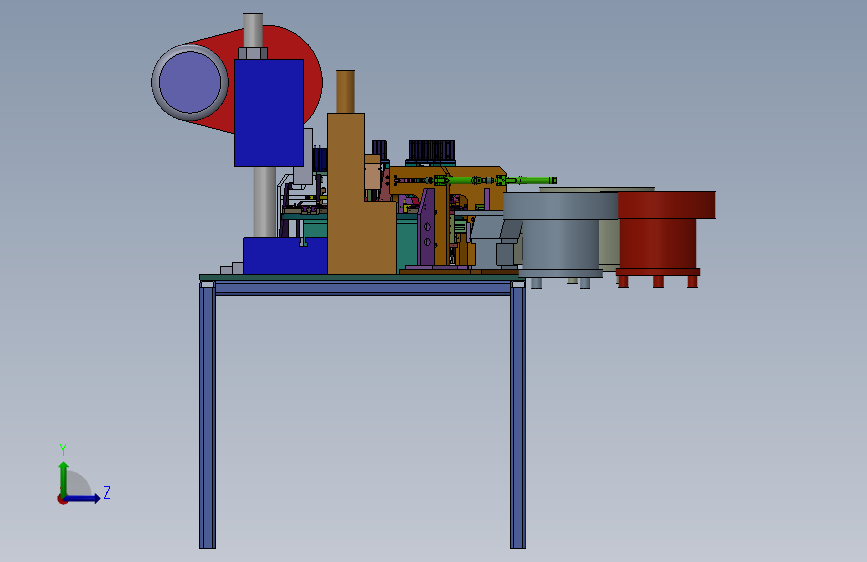Select the brown cylinder atop the column

tap(346, 92)
